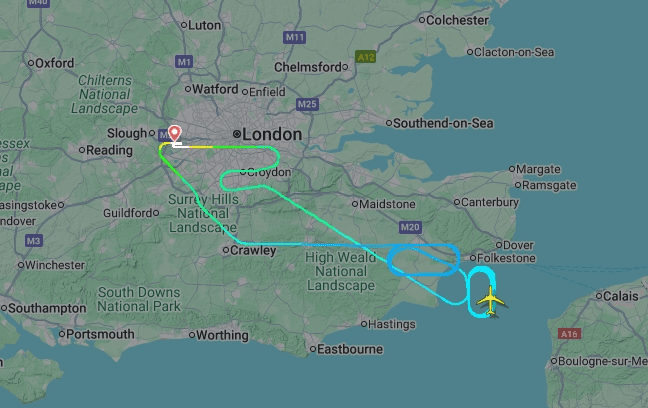Image resolution: width=648 pixels, height=408 pixels.
Task: Click the M25 motorway badge
Action: click(307, 104)
